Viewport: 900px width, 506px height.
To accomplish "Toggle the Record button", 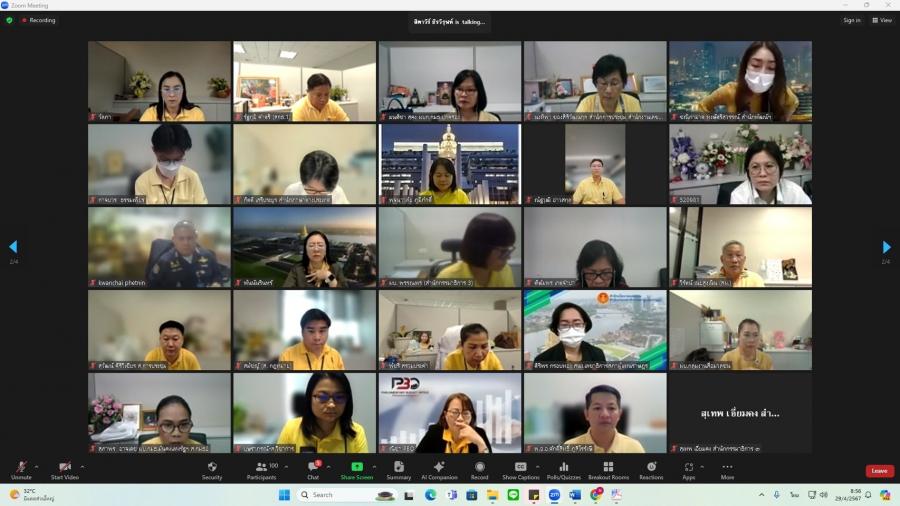I will tap(479, 469).
